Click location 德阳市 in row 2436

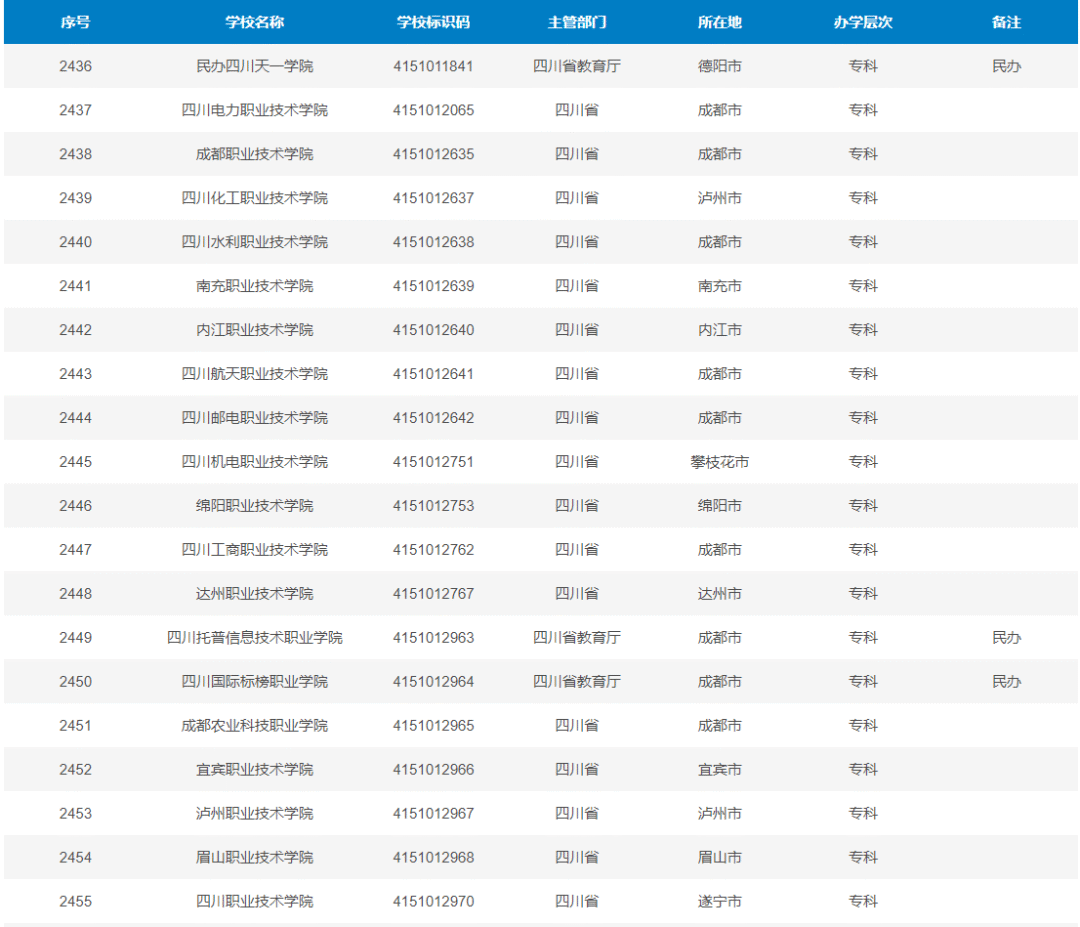coord(720,66)
